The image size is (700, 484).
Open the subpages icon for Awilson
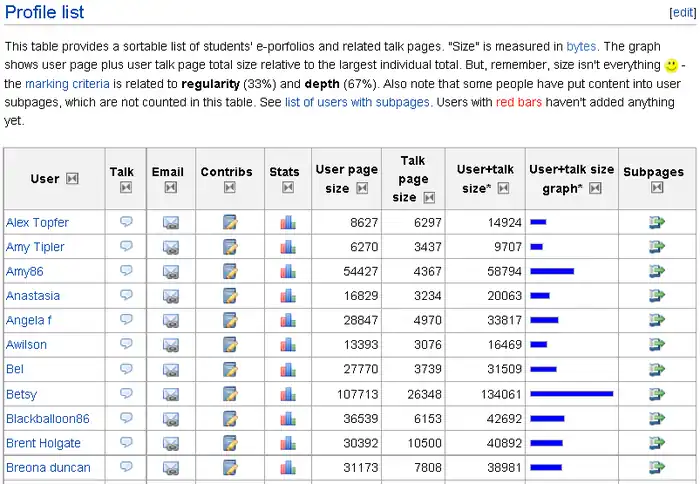(657, 344)
